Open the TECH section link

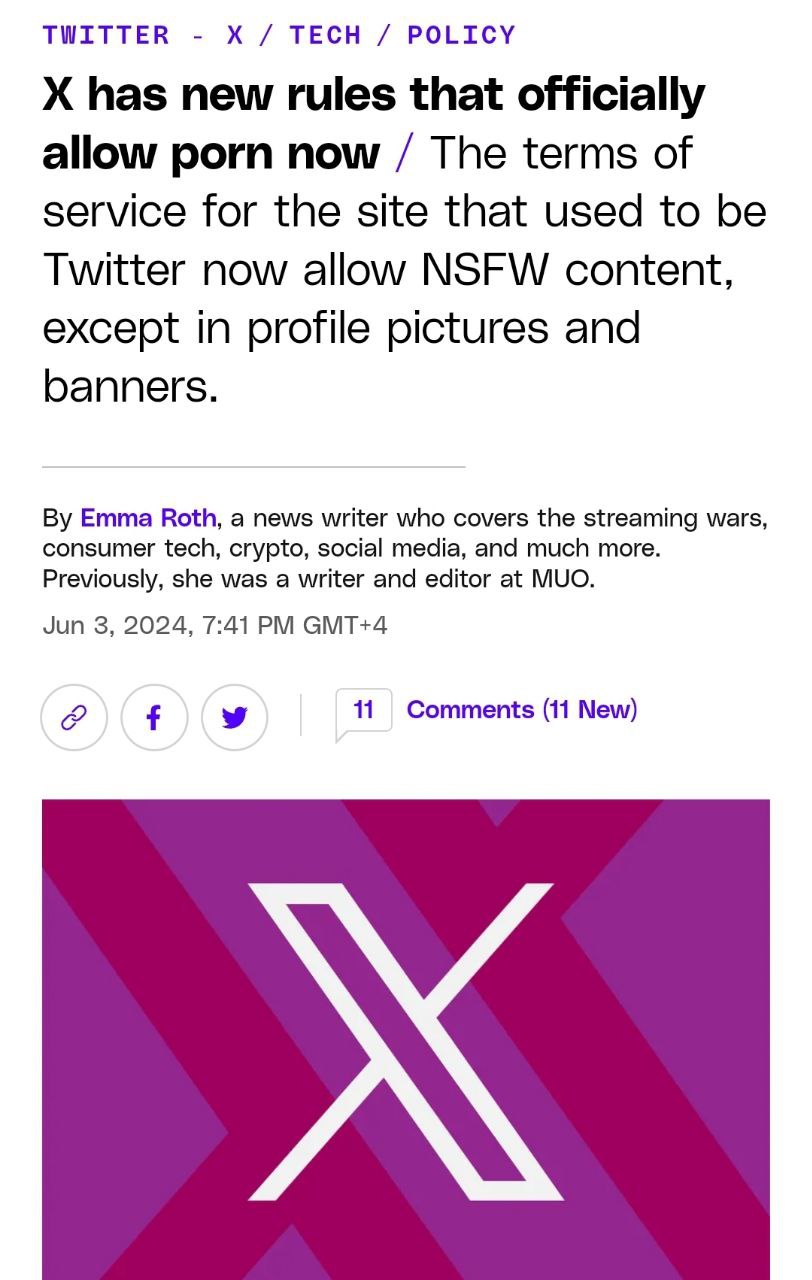coord(325,35)
